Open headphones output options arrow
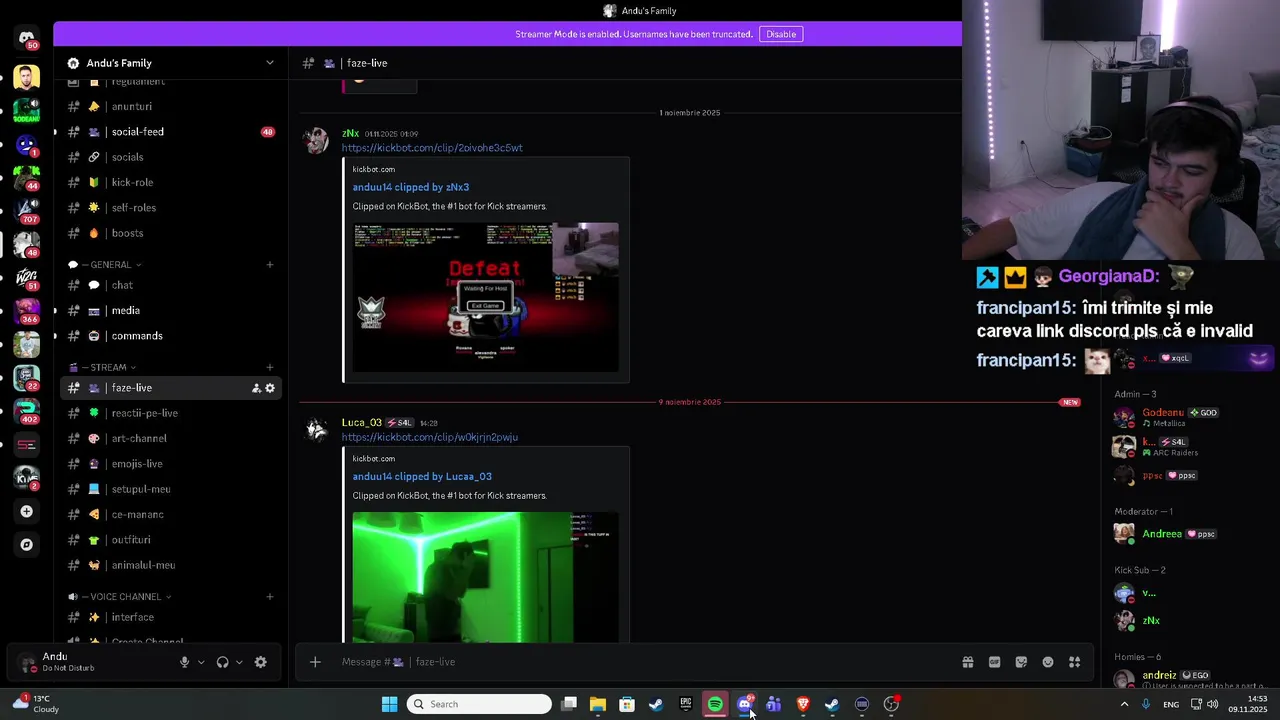The image size is (1280, 720). 239,662
